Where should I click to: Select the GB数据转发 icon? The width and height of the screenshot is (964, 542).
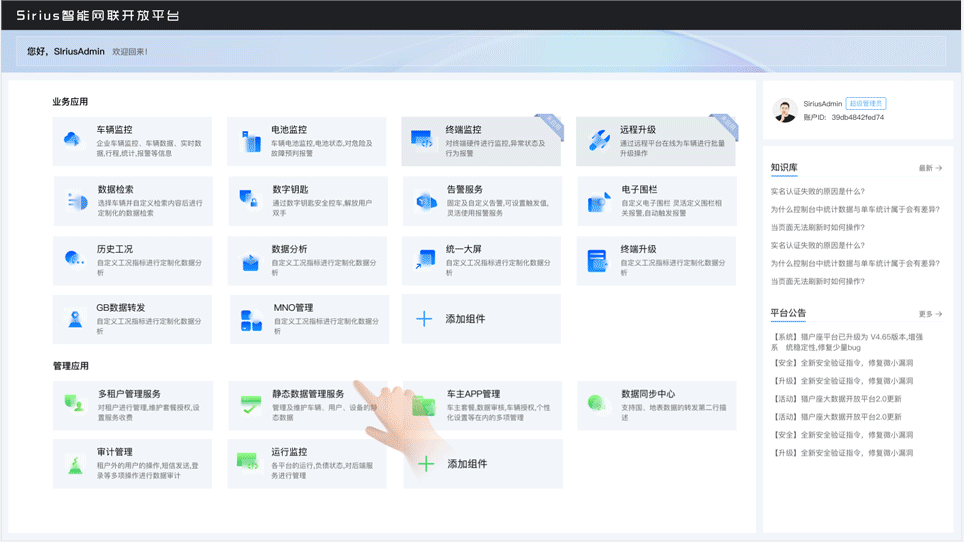[74, 320]
